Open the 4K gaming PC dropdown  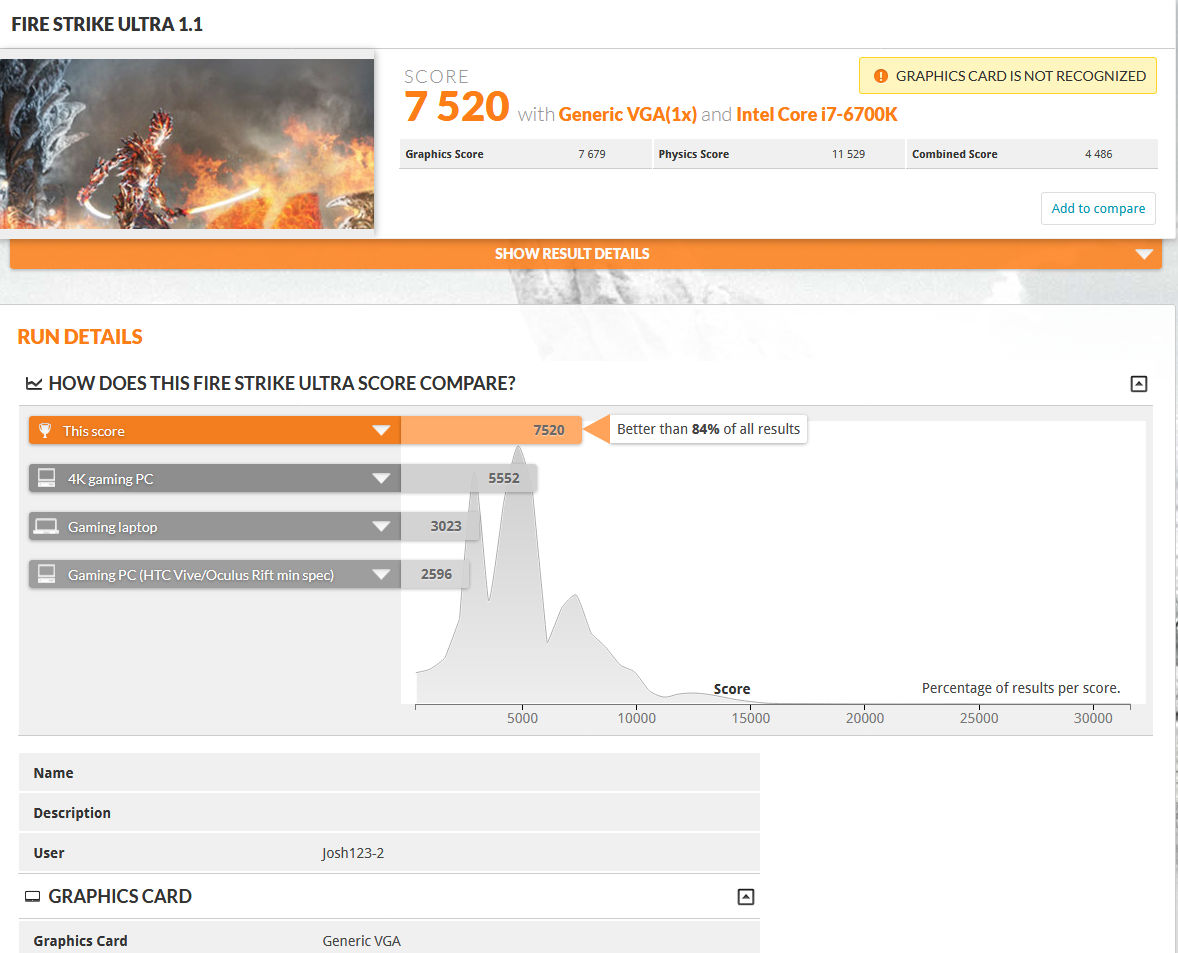tap(381, 478)
